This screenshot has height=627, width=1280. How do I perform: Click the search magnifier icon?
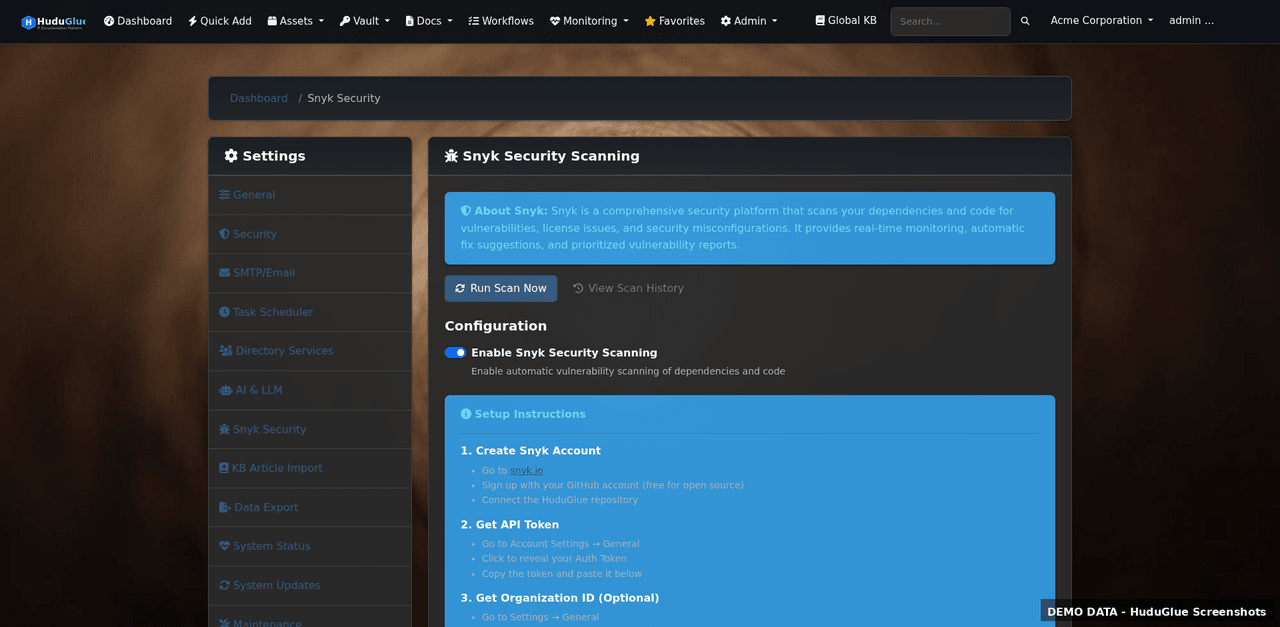click(x=1025, y=21)
